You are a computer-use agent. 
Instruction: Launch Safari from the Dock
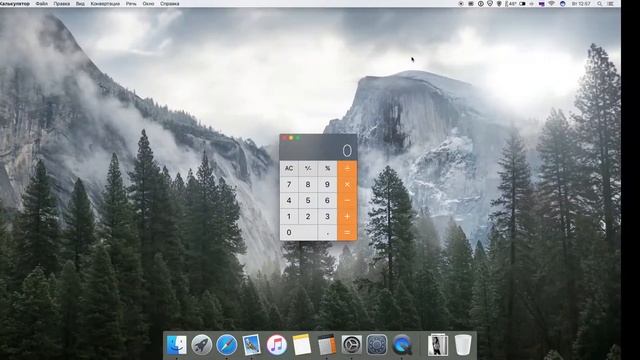227,345
